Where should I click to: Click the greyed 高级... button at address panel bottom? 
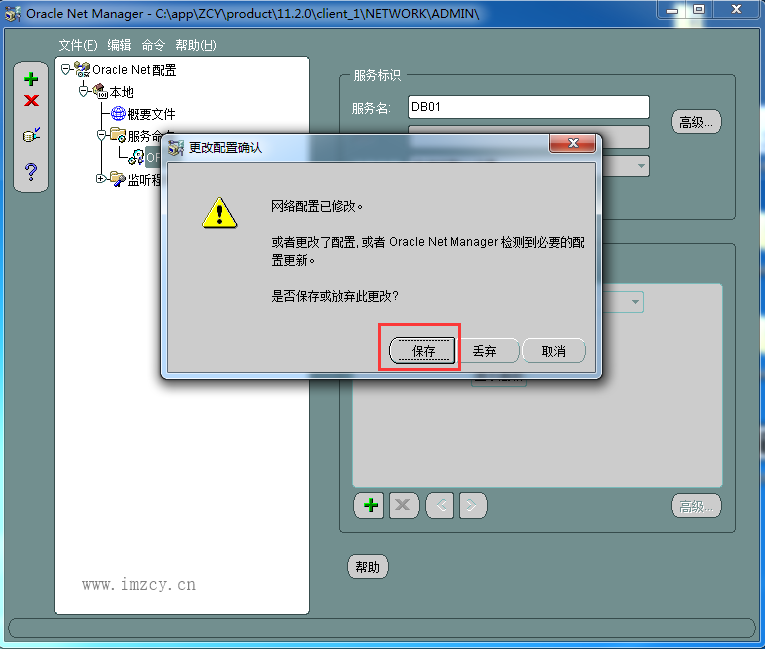pyautogui.click(x=696, y=507)
